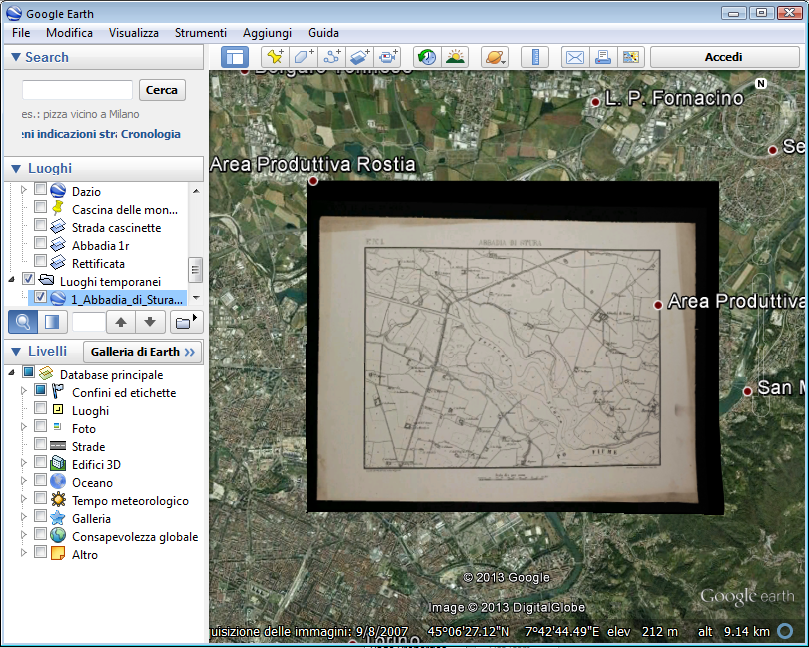Enable the Strade layer

tap(40, 445)
